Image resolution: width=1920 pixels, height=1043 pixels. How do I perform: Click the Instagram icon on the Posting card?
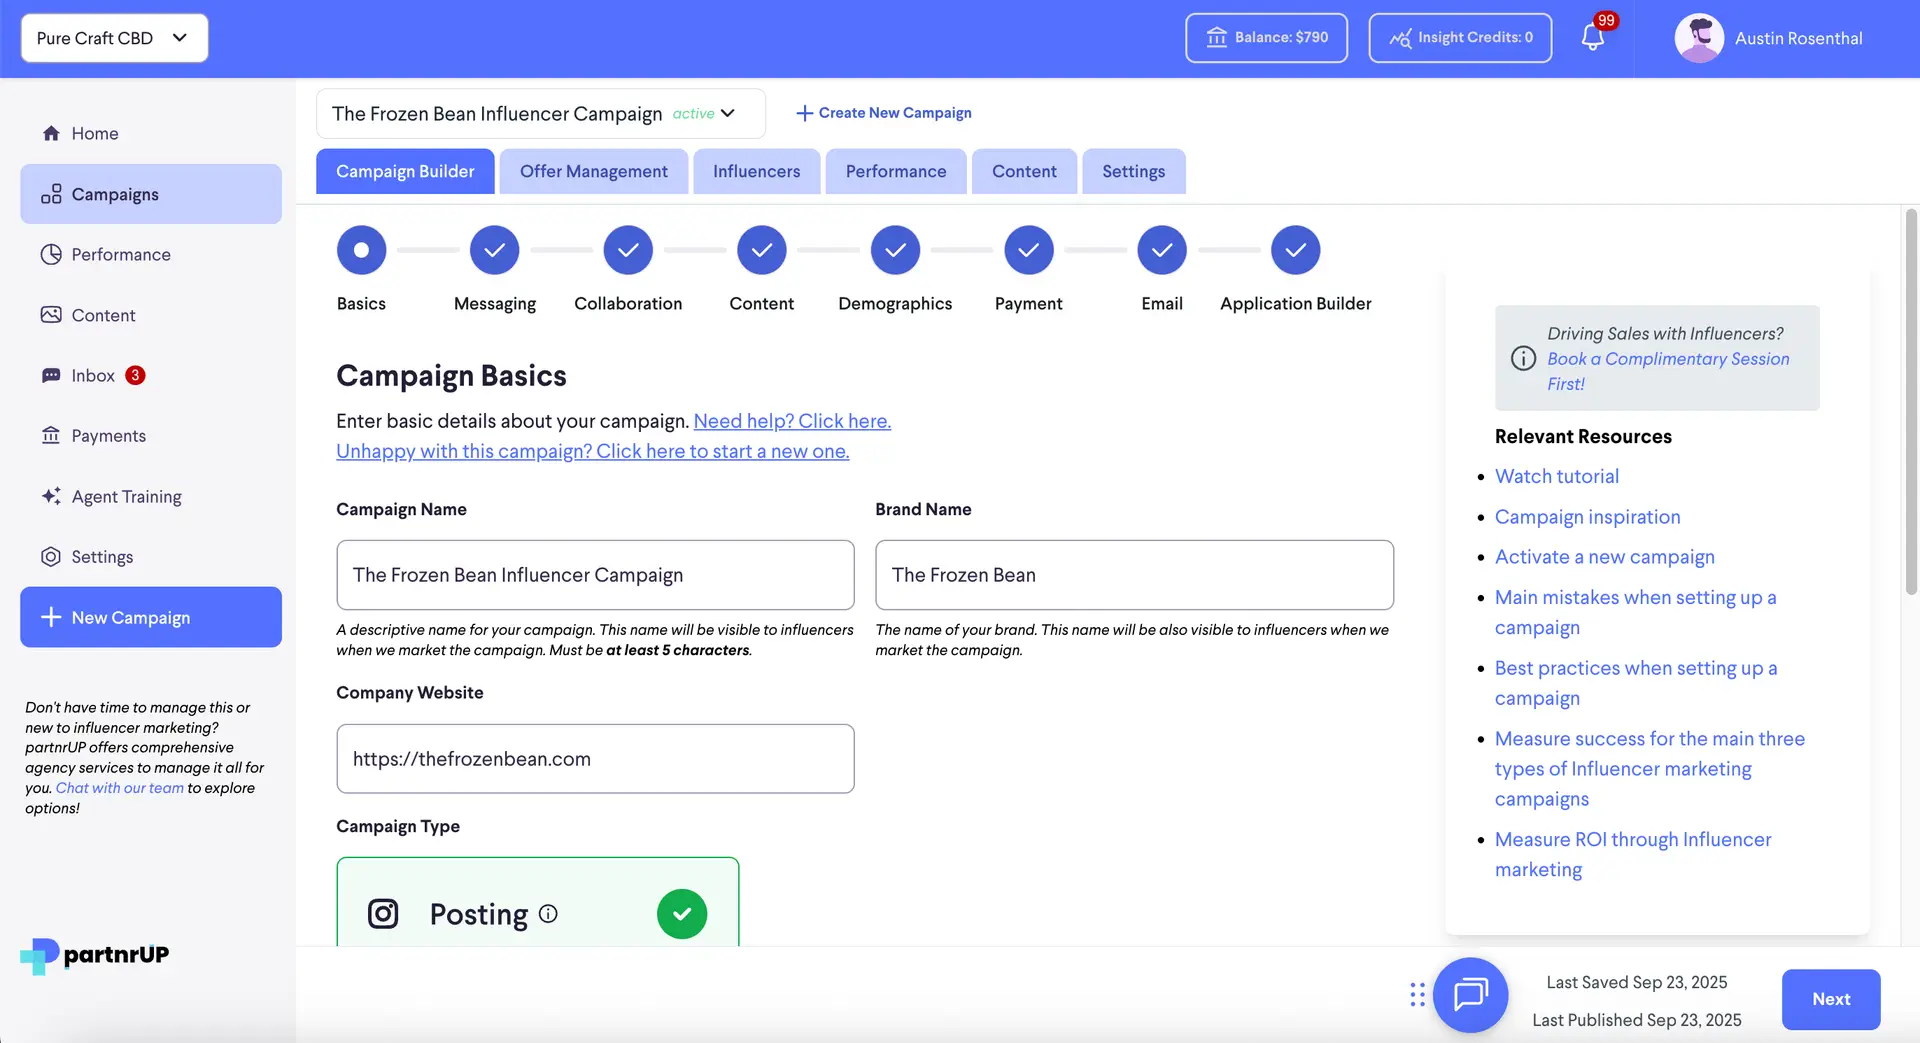point(383,913)
